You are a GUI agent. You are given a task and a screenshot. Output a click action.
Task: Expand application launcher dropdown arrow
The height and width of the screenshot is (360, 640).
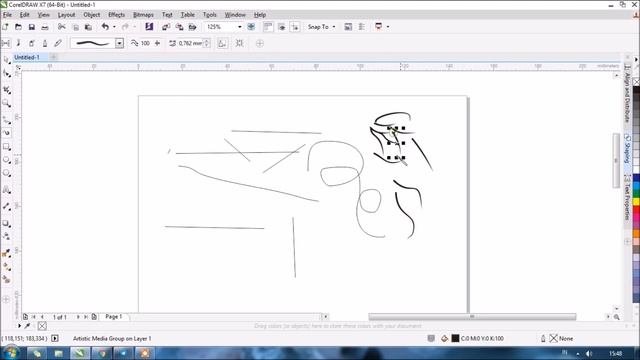(388, 27)
